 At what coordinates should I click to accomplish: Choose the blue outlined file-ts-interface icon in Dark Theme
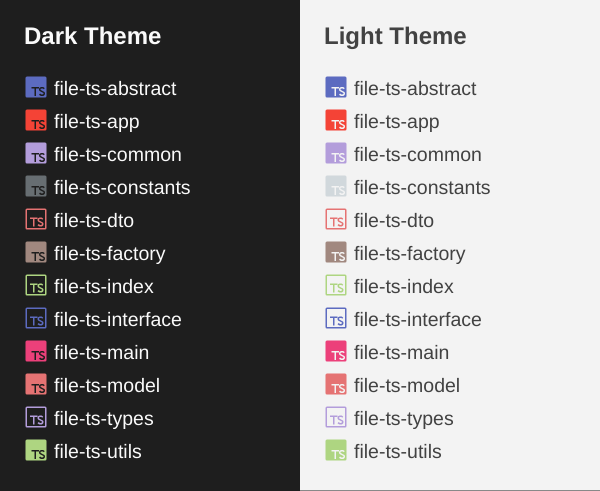point(36,318)
